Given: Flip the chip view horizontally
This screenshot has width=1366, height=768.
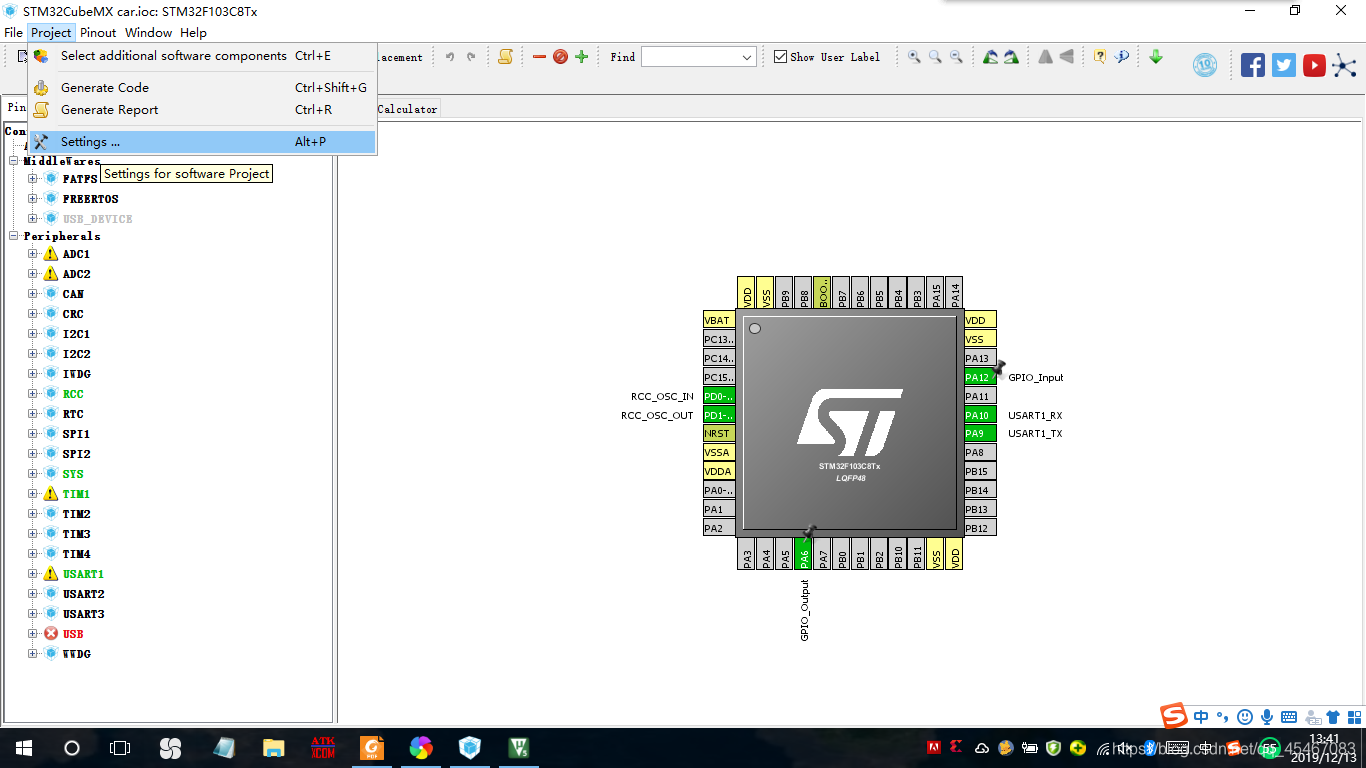Looking at the screenshot, I should coord(1047,57).
